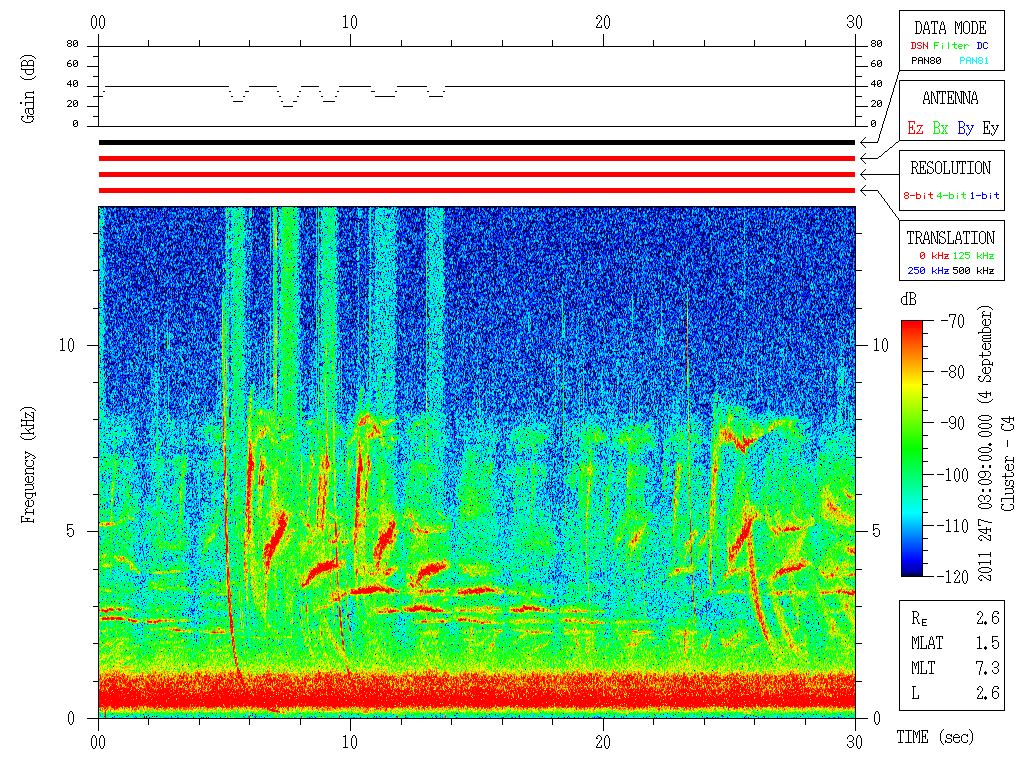
Task: Click the green 4-bit resolution label
Action: pyautogui.click(x=950, y=195)
